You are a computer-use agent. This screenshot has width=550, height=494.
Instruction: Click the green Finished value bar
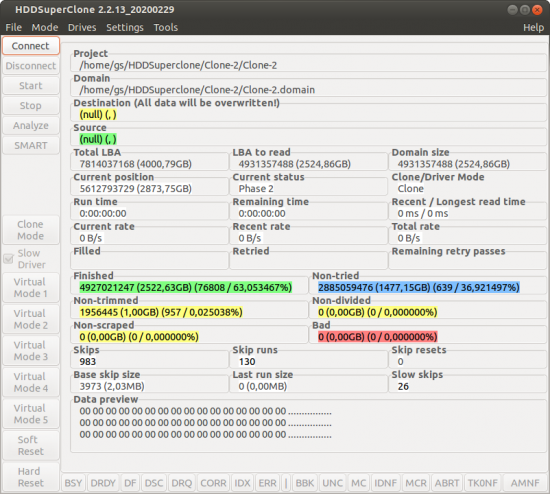pyautogui.click(x=186, y=288)
